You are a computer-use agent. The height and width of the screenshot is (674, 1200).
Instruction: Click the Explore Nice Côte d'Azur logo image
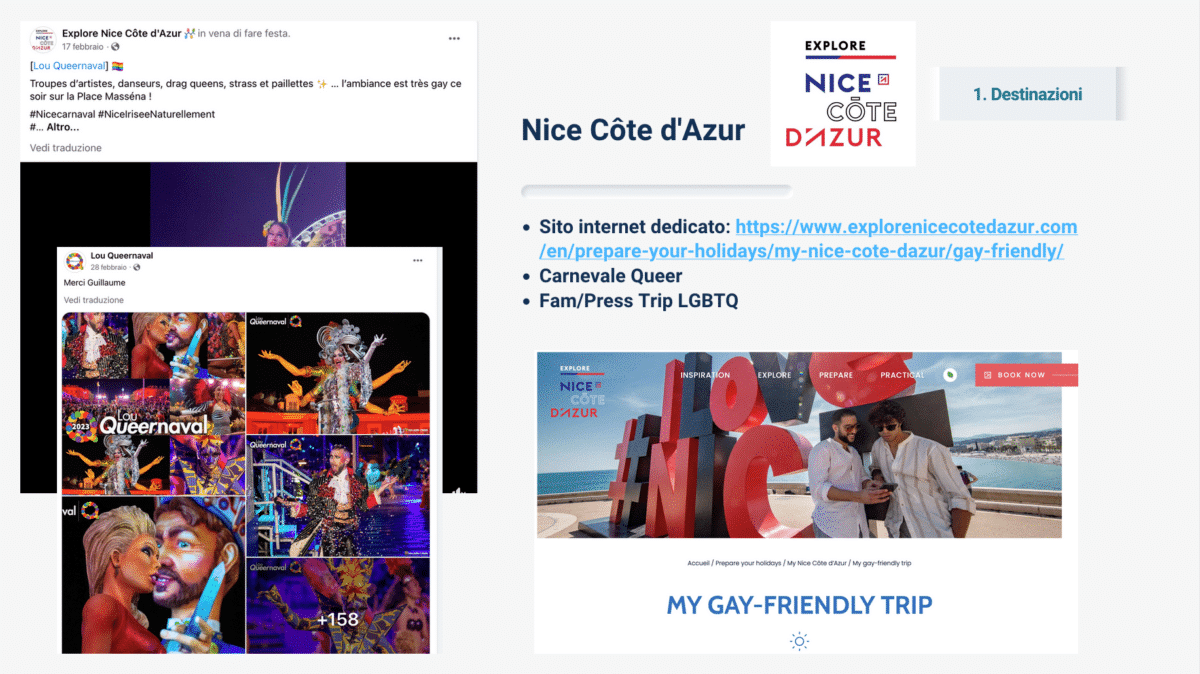click(843, 94)
